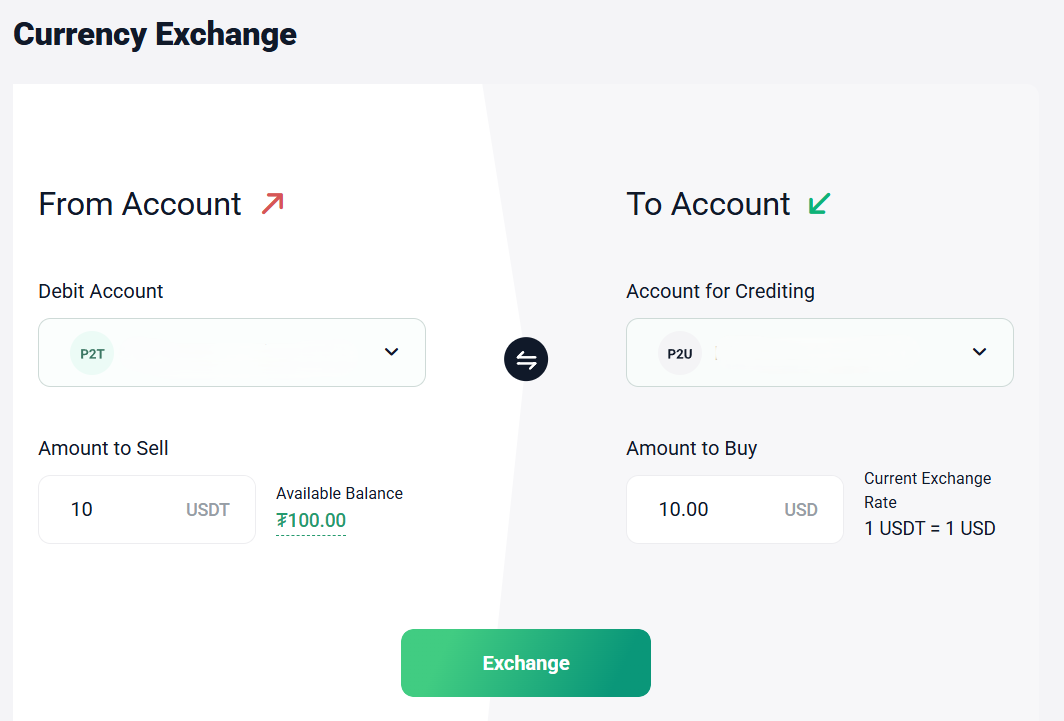Click the USDT currency label
Image resolution: width=1064 pixels, height=721 pixels.
[x=208, y=510]
